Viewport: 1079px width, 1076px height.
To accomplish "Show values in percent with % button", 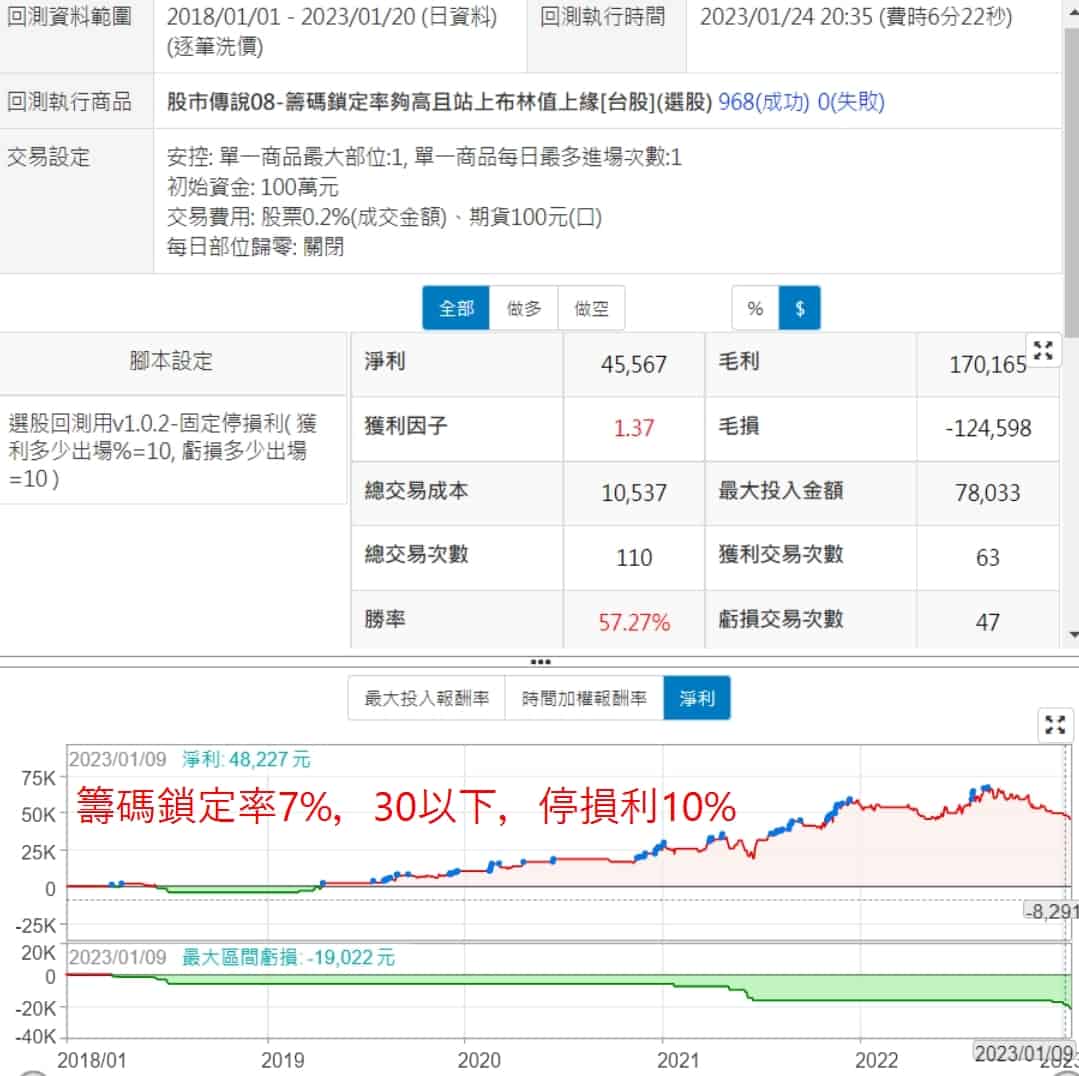I will tap(755, 308).
